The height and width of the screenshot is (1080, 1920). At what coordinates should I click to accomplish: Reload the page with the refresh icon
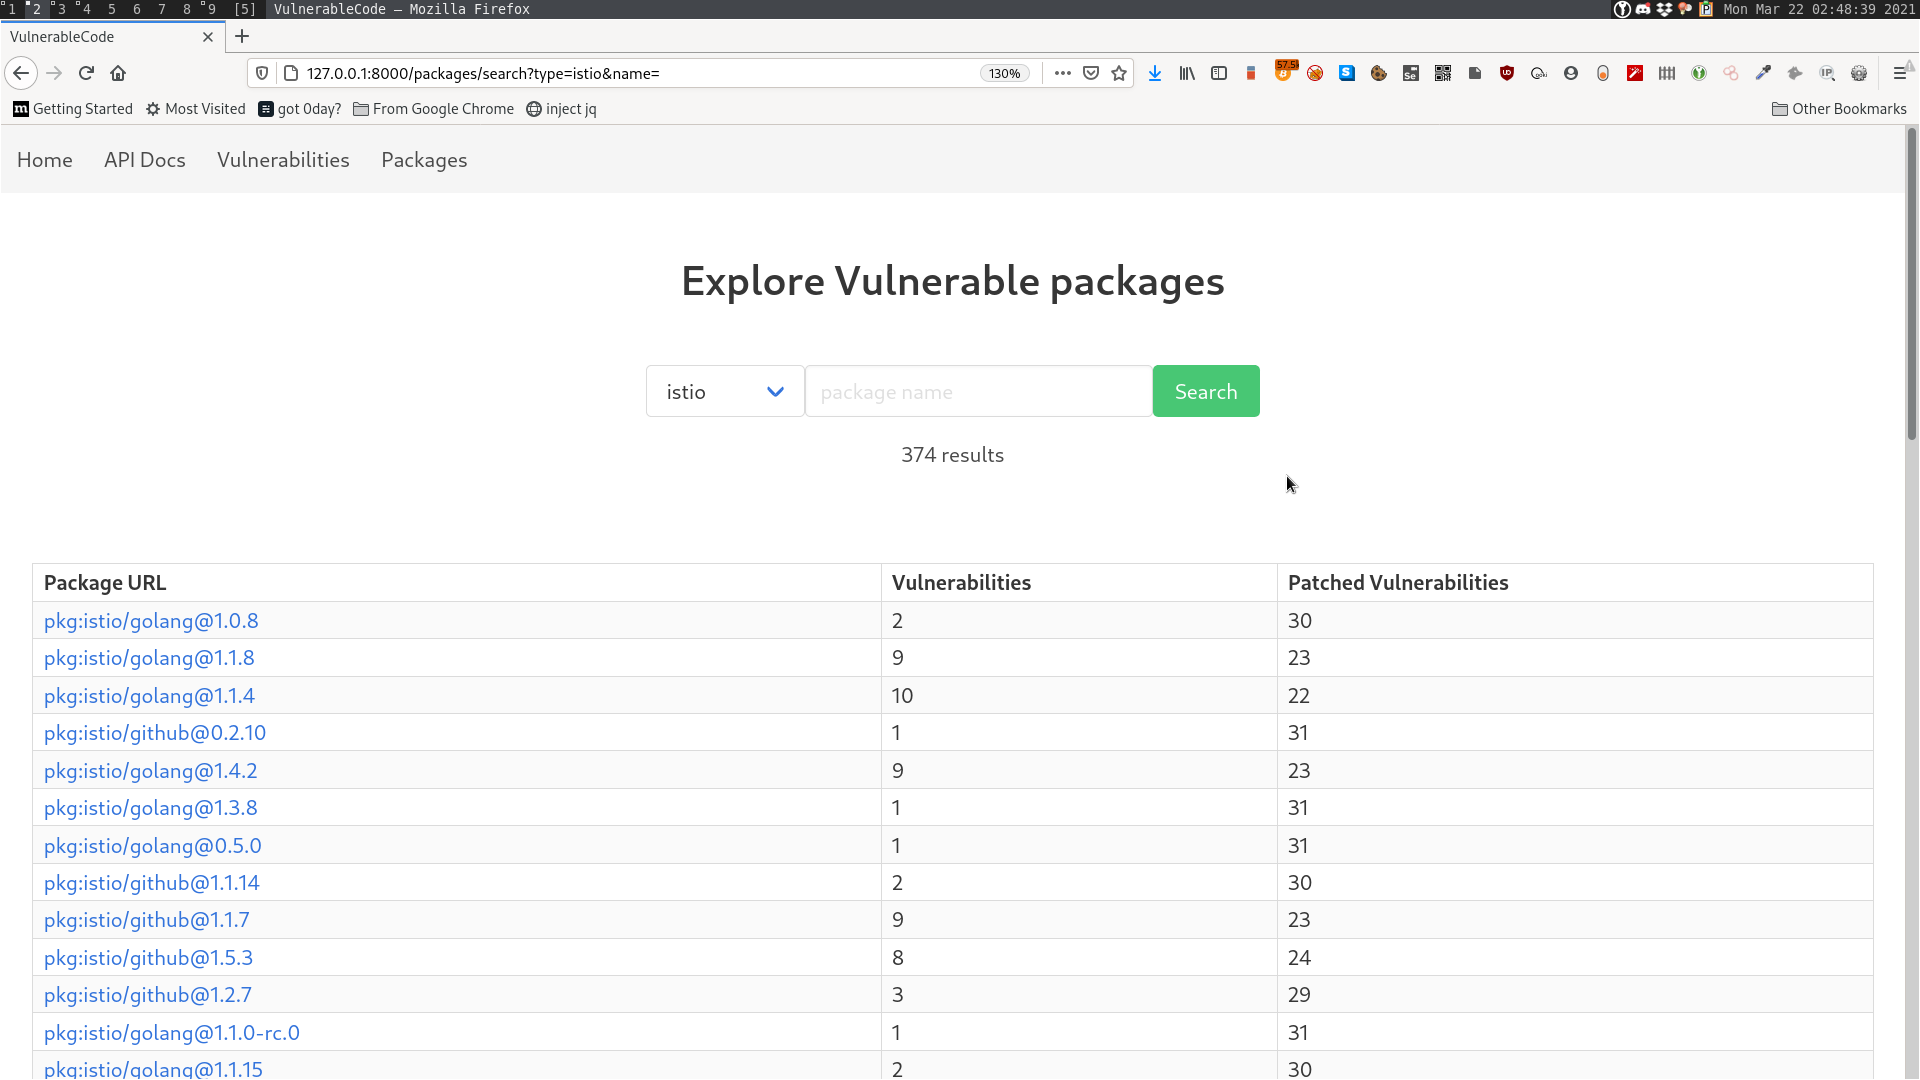pyautogui.click(x=86, y=73)
